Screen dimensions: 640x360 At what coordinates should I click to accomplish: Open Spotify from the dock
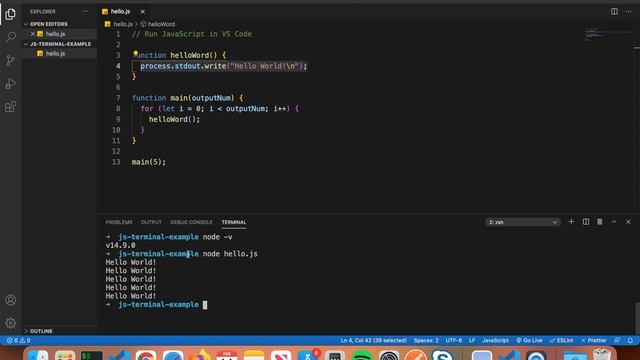pyautogui.click(x=362, y=355)
